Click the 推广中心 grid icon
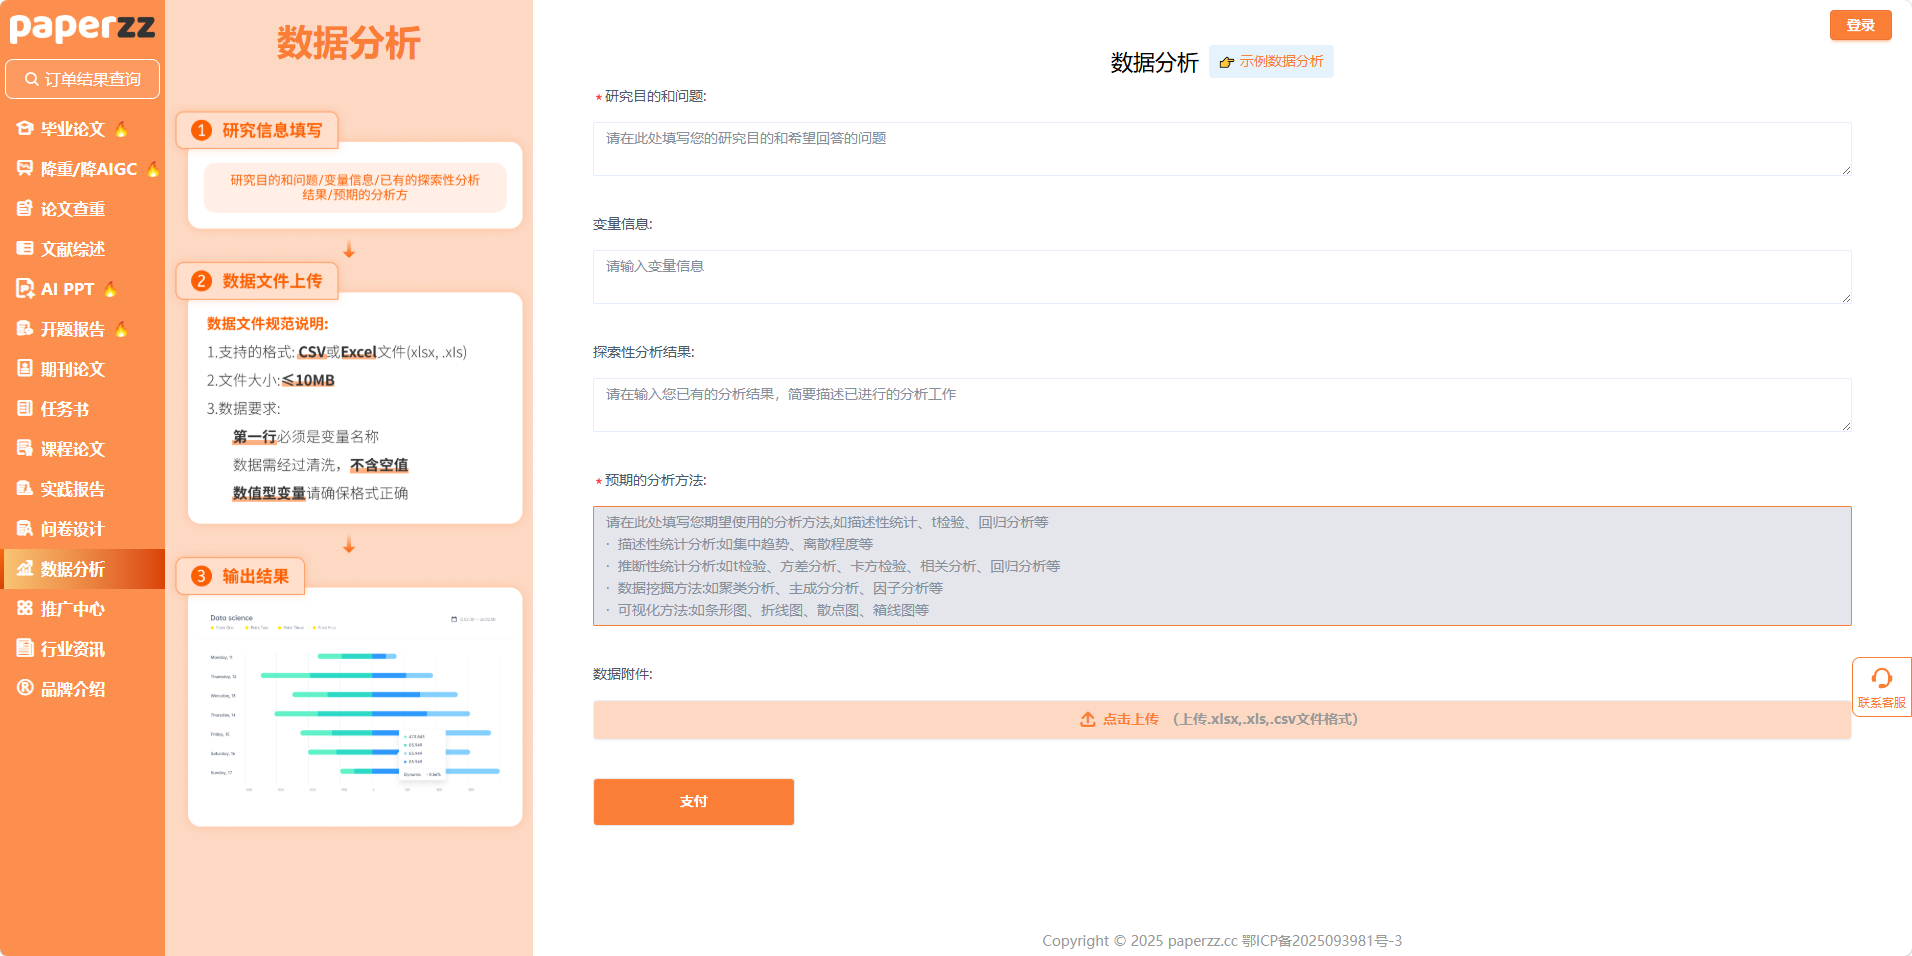 (x=25, y=609)
